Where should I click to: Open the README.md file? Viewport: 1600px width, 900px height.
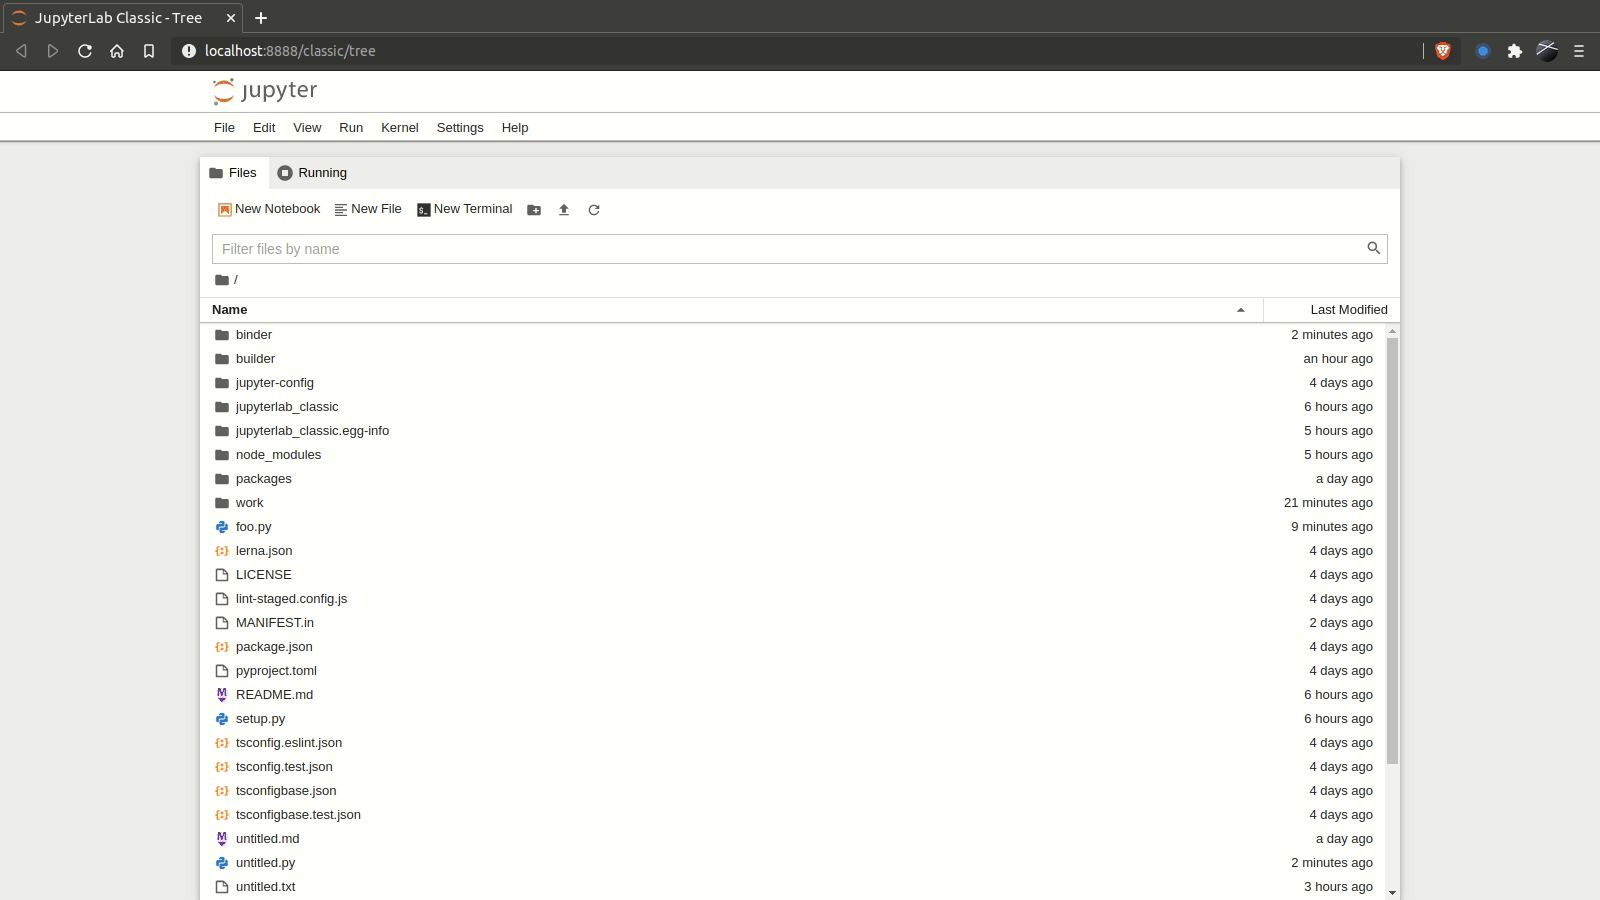click(274, 694)
